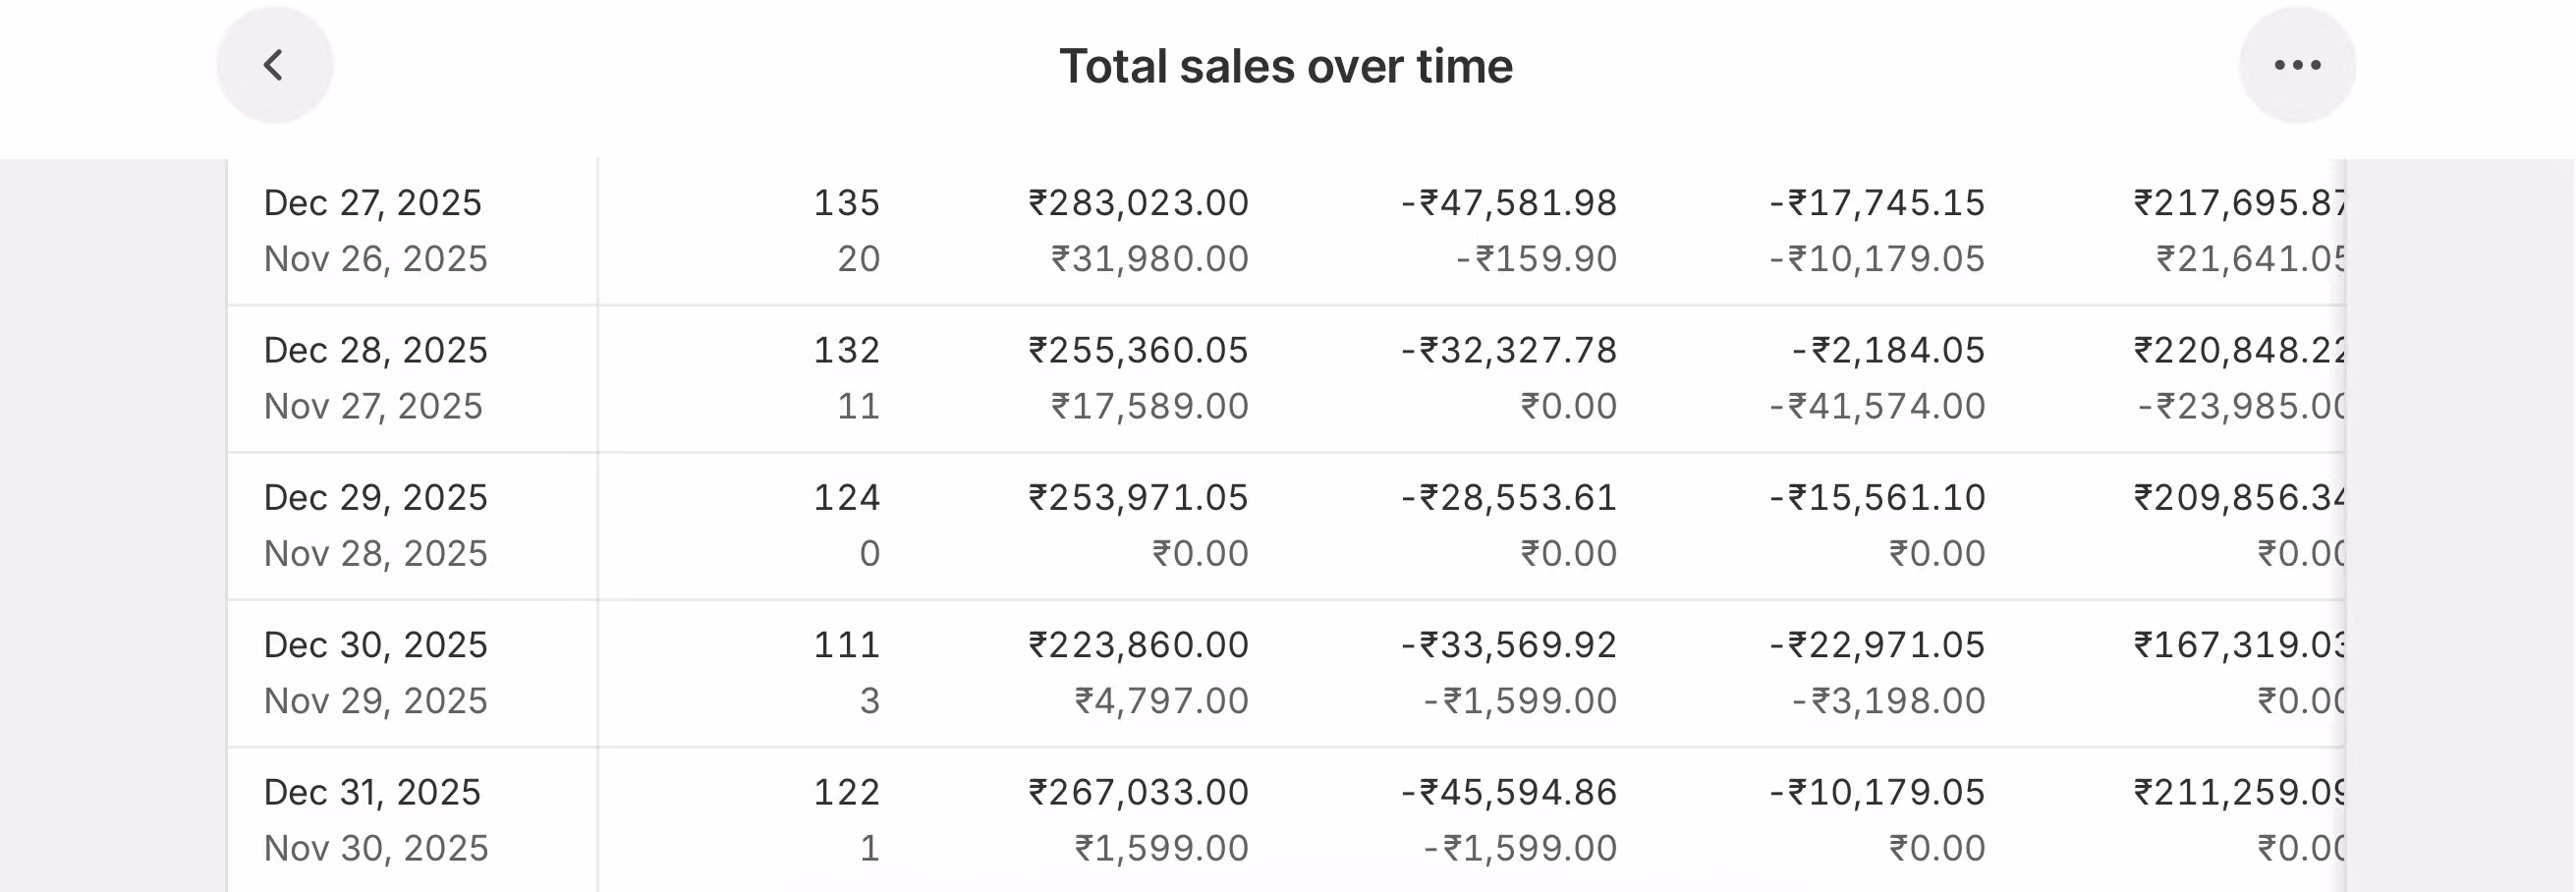The width and height of the screenshot is (2576, 892).
Task: Select the Dec 31, 2025 date row
Action: (x=372, y=792)
